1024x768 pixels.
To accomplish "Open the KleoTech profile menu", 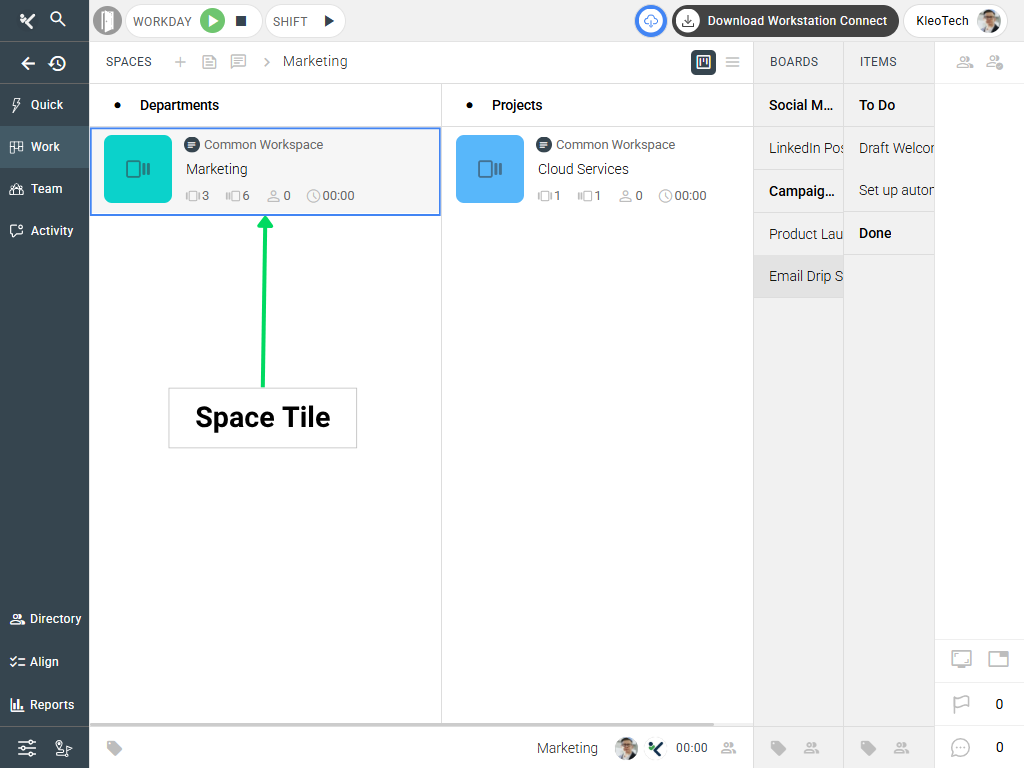I will coord(955,21).
